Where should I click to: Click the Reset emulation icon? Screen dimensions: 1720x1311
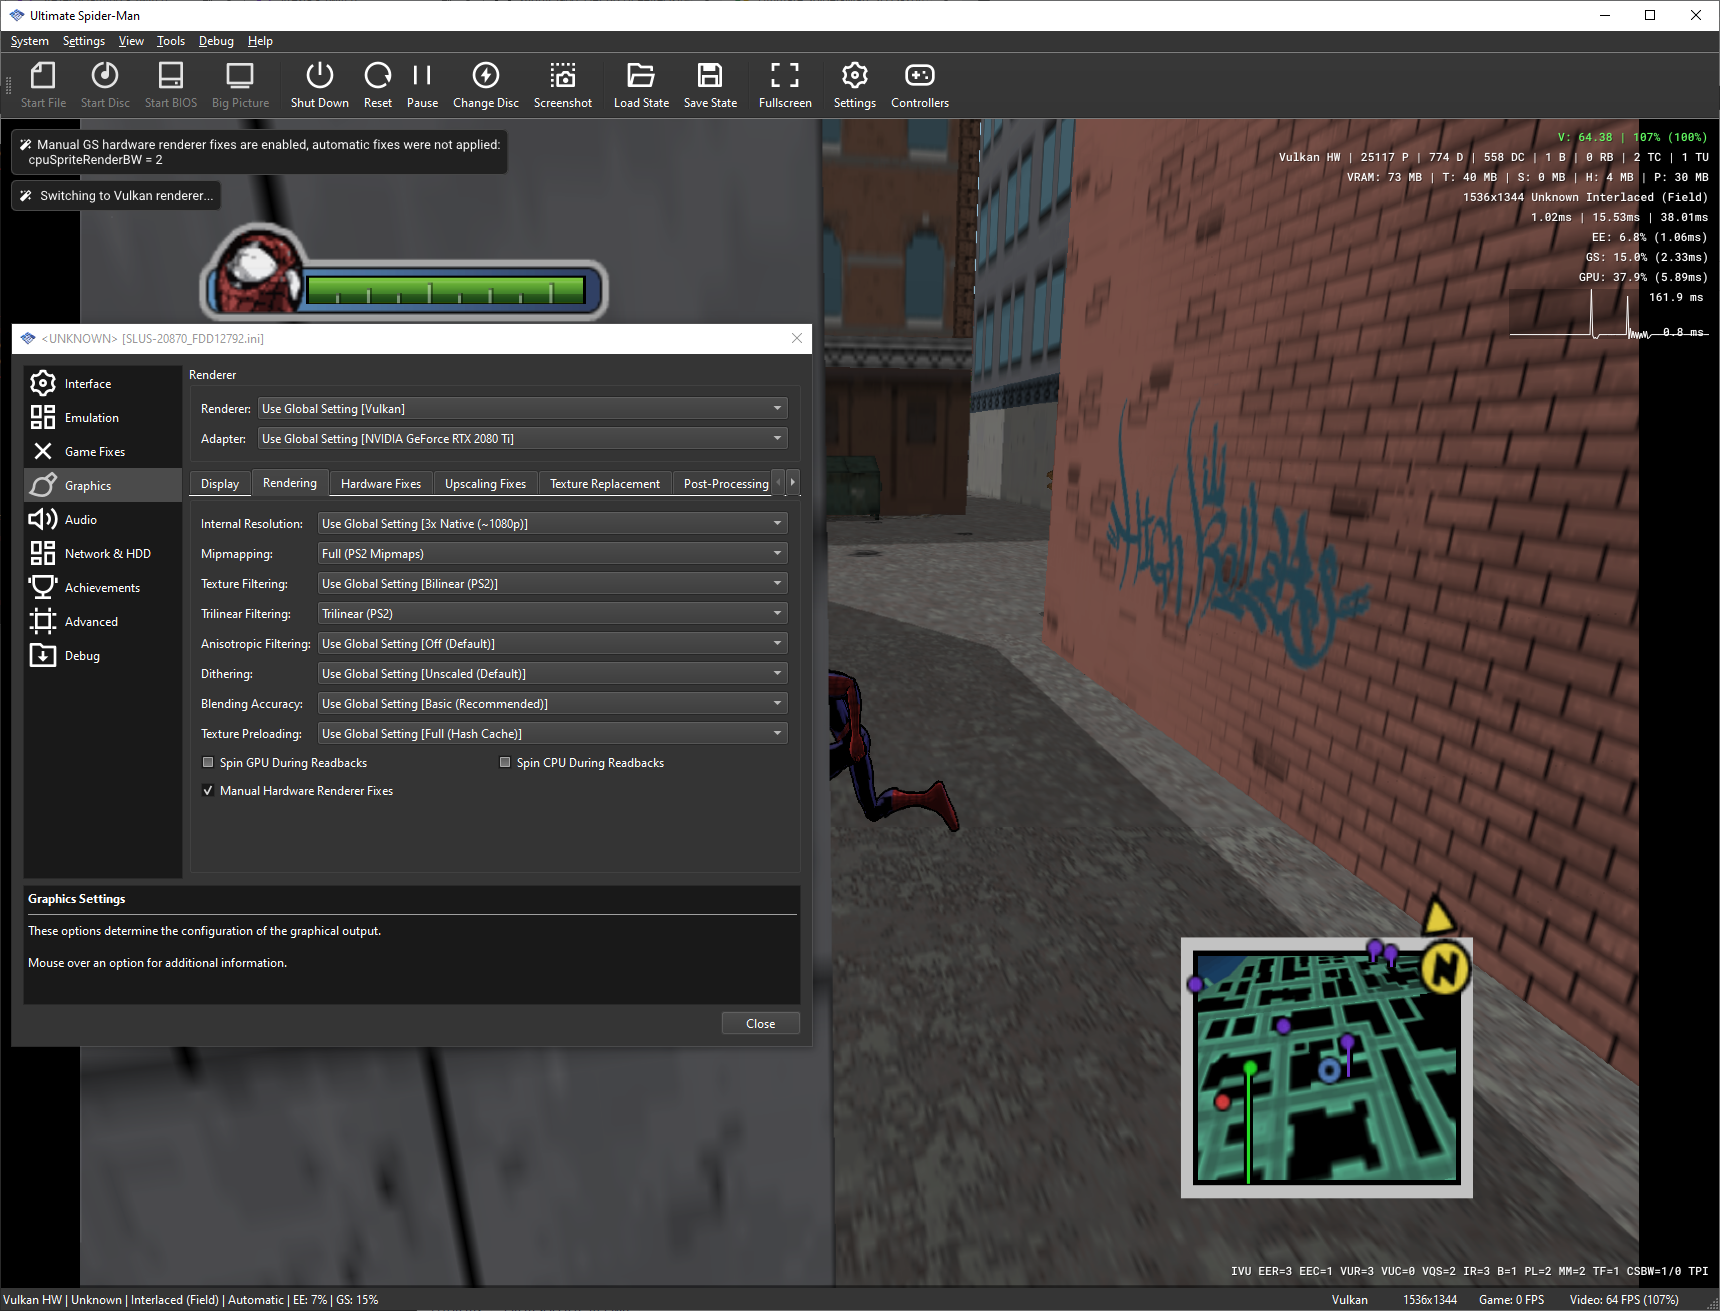(x=377, y=85)
